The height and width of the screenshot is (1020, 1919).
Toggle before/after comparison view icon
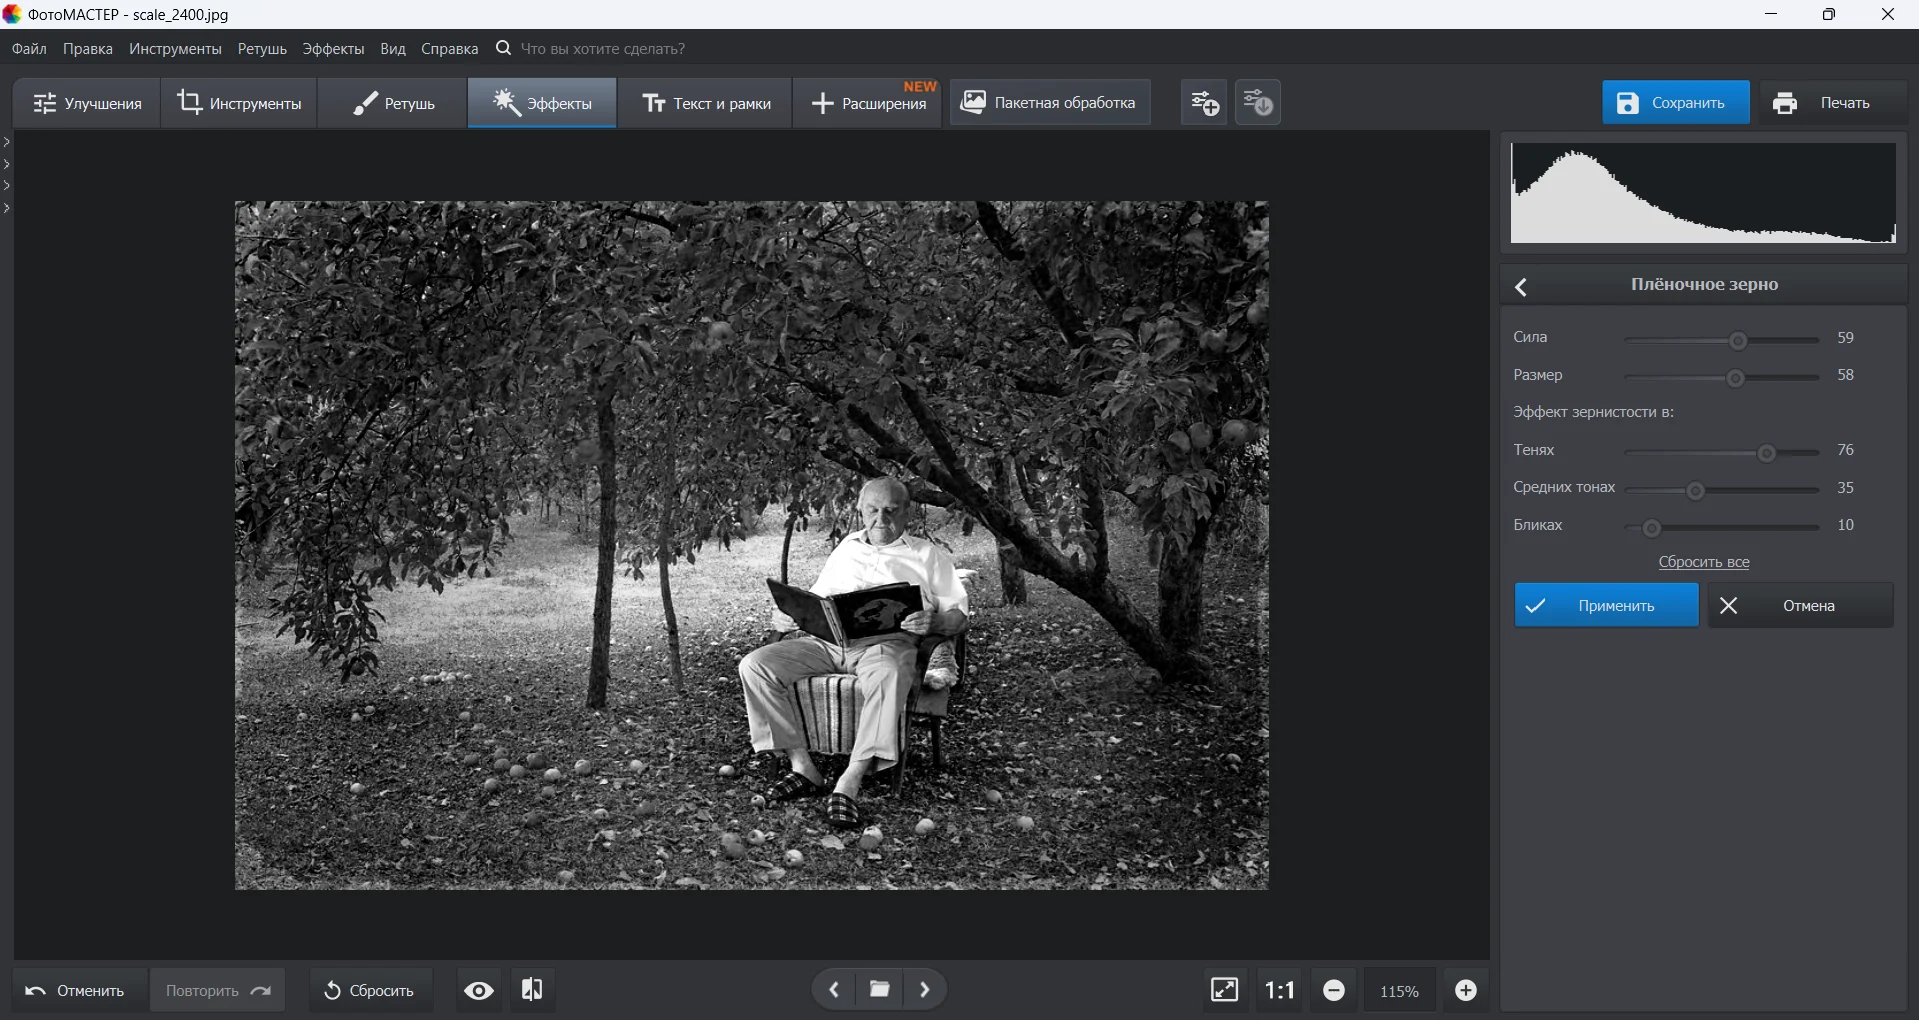tap(532, 990)
